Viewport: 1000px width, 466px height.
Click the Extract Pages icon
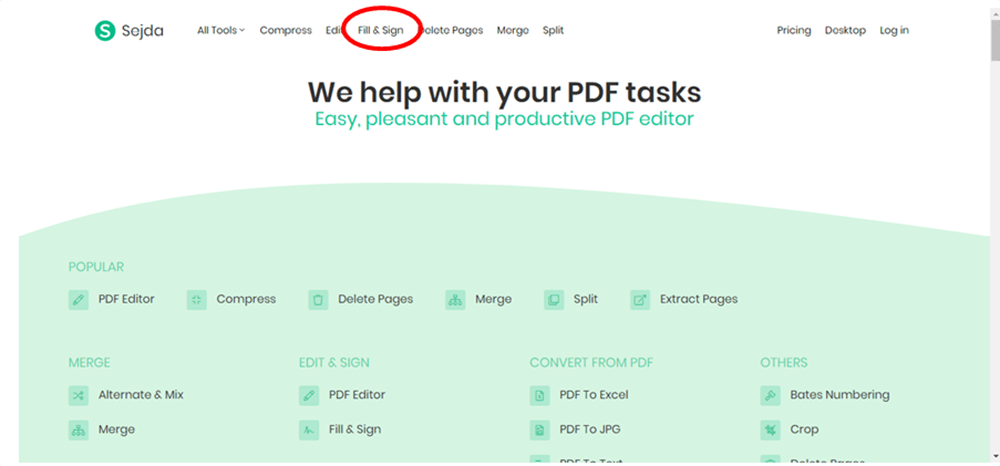(640, 299)
